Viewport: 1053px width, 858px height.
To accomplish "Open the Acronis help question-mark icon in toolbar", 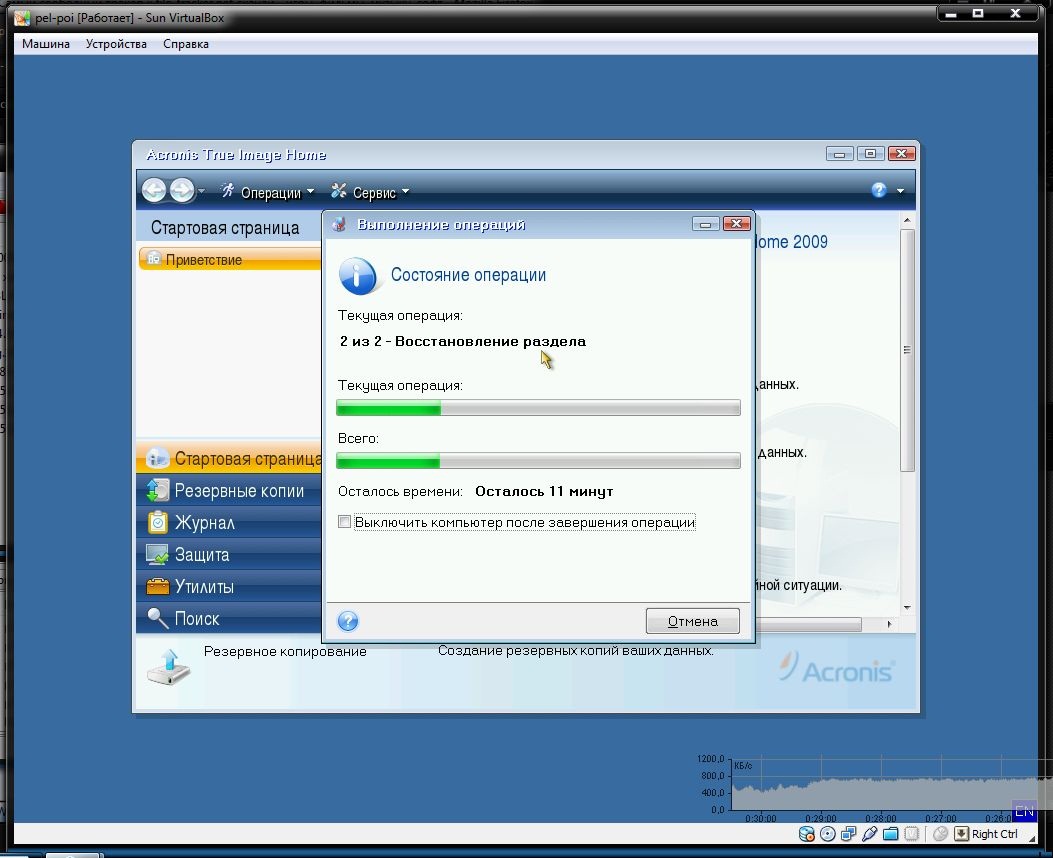I will 879,191.
